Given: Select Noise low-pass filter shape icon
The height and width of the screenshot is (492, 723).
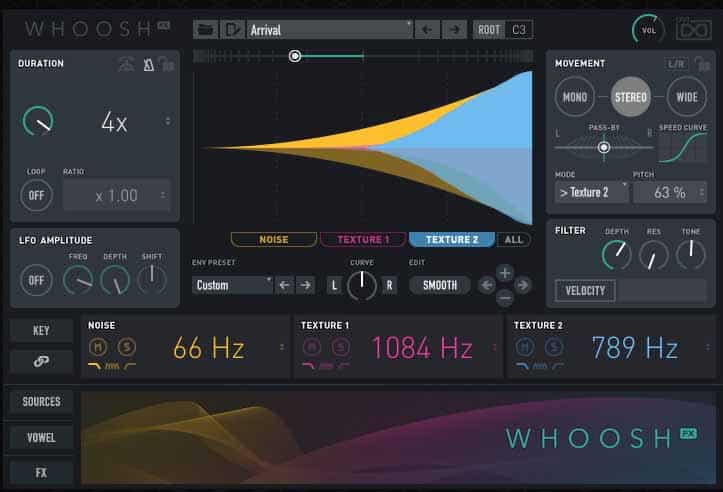Looking at the screenshot, I should click(x=95, y=367).
